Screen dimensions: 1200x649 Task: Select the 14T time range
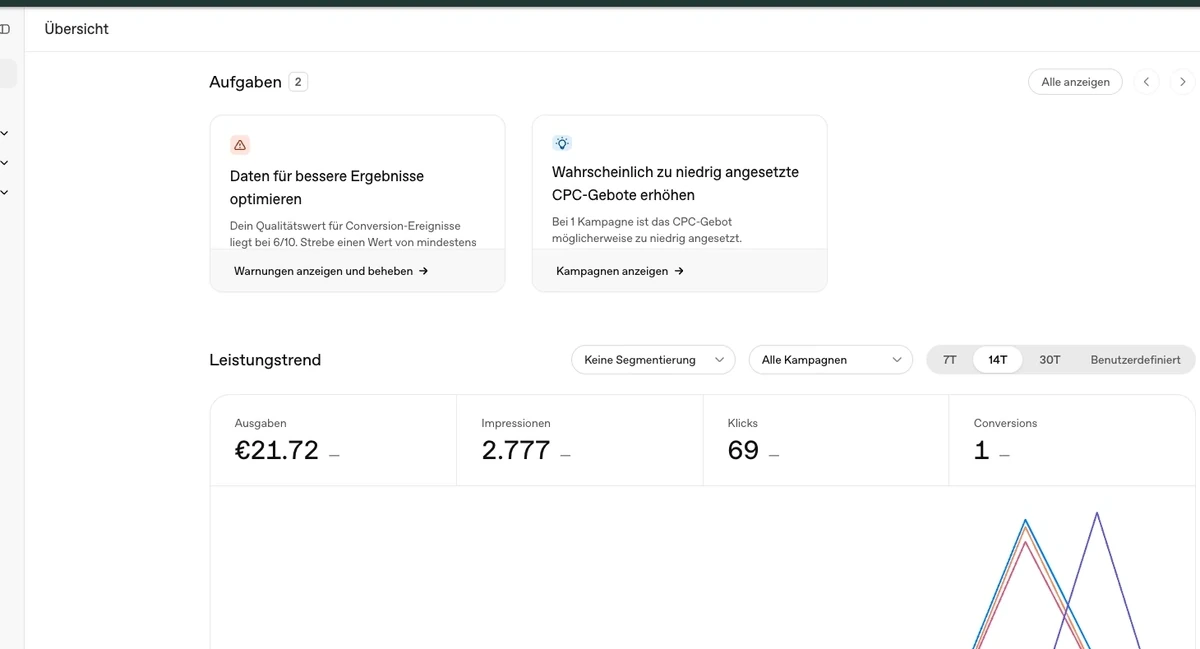tap(998, 360)
